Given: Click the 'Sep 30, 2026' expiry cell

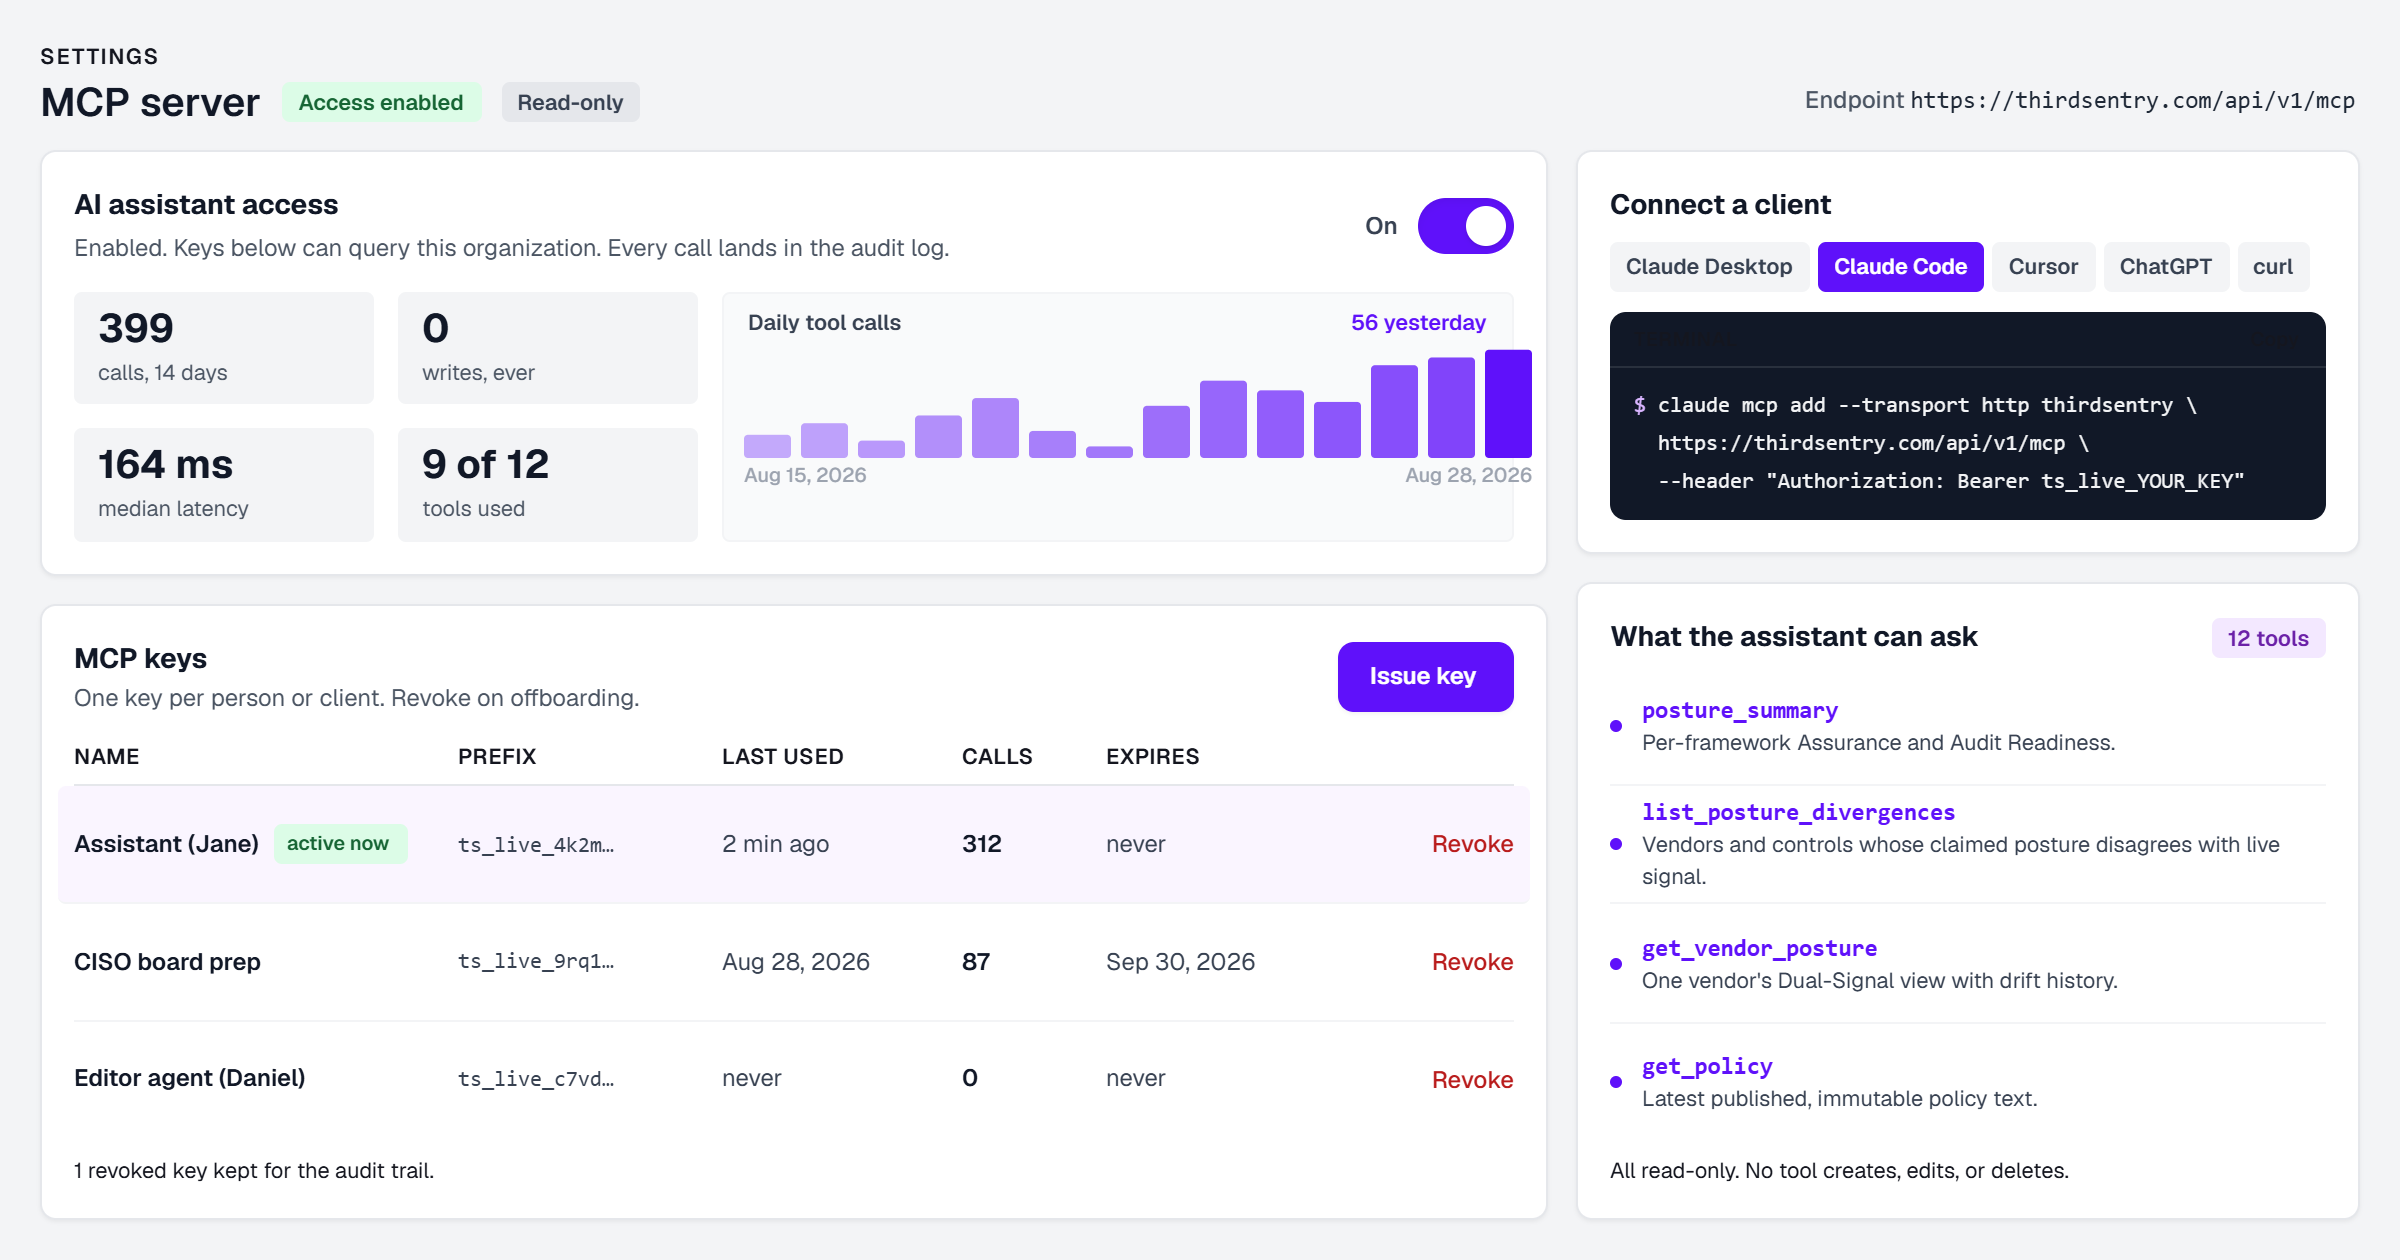Looking at the screenshot, I should pos(1180,962).
